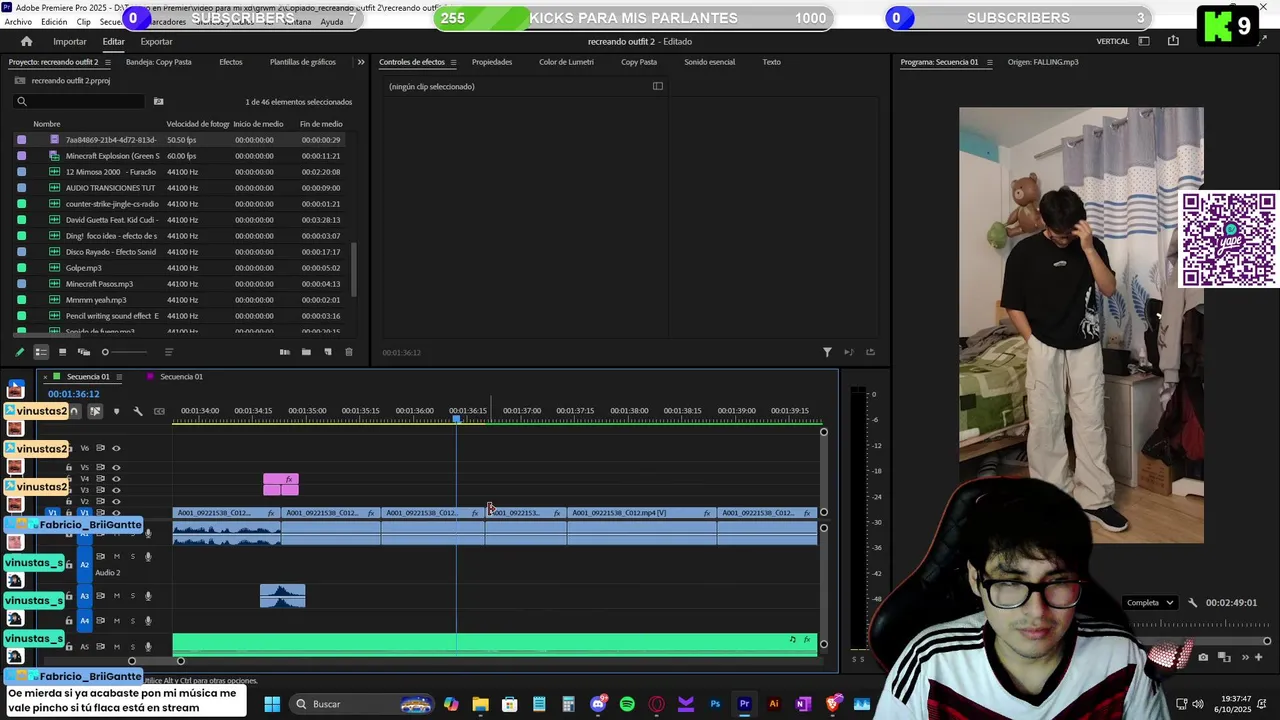Solo audio track A4
The image size is (1280, 720).
pos(132,621)
